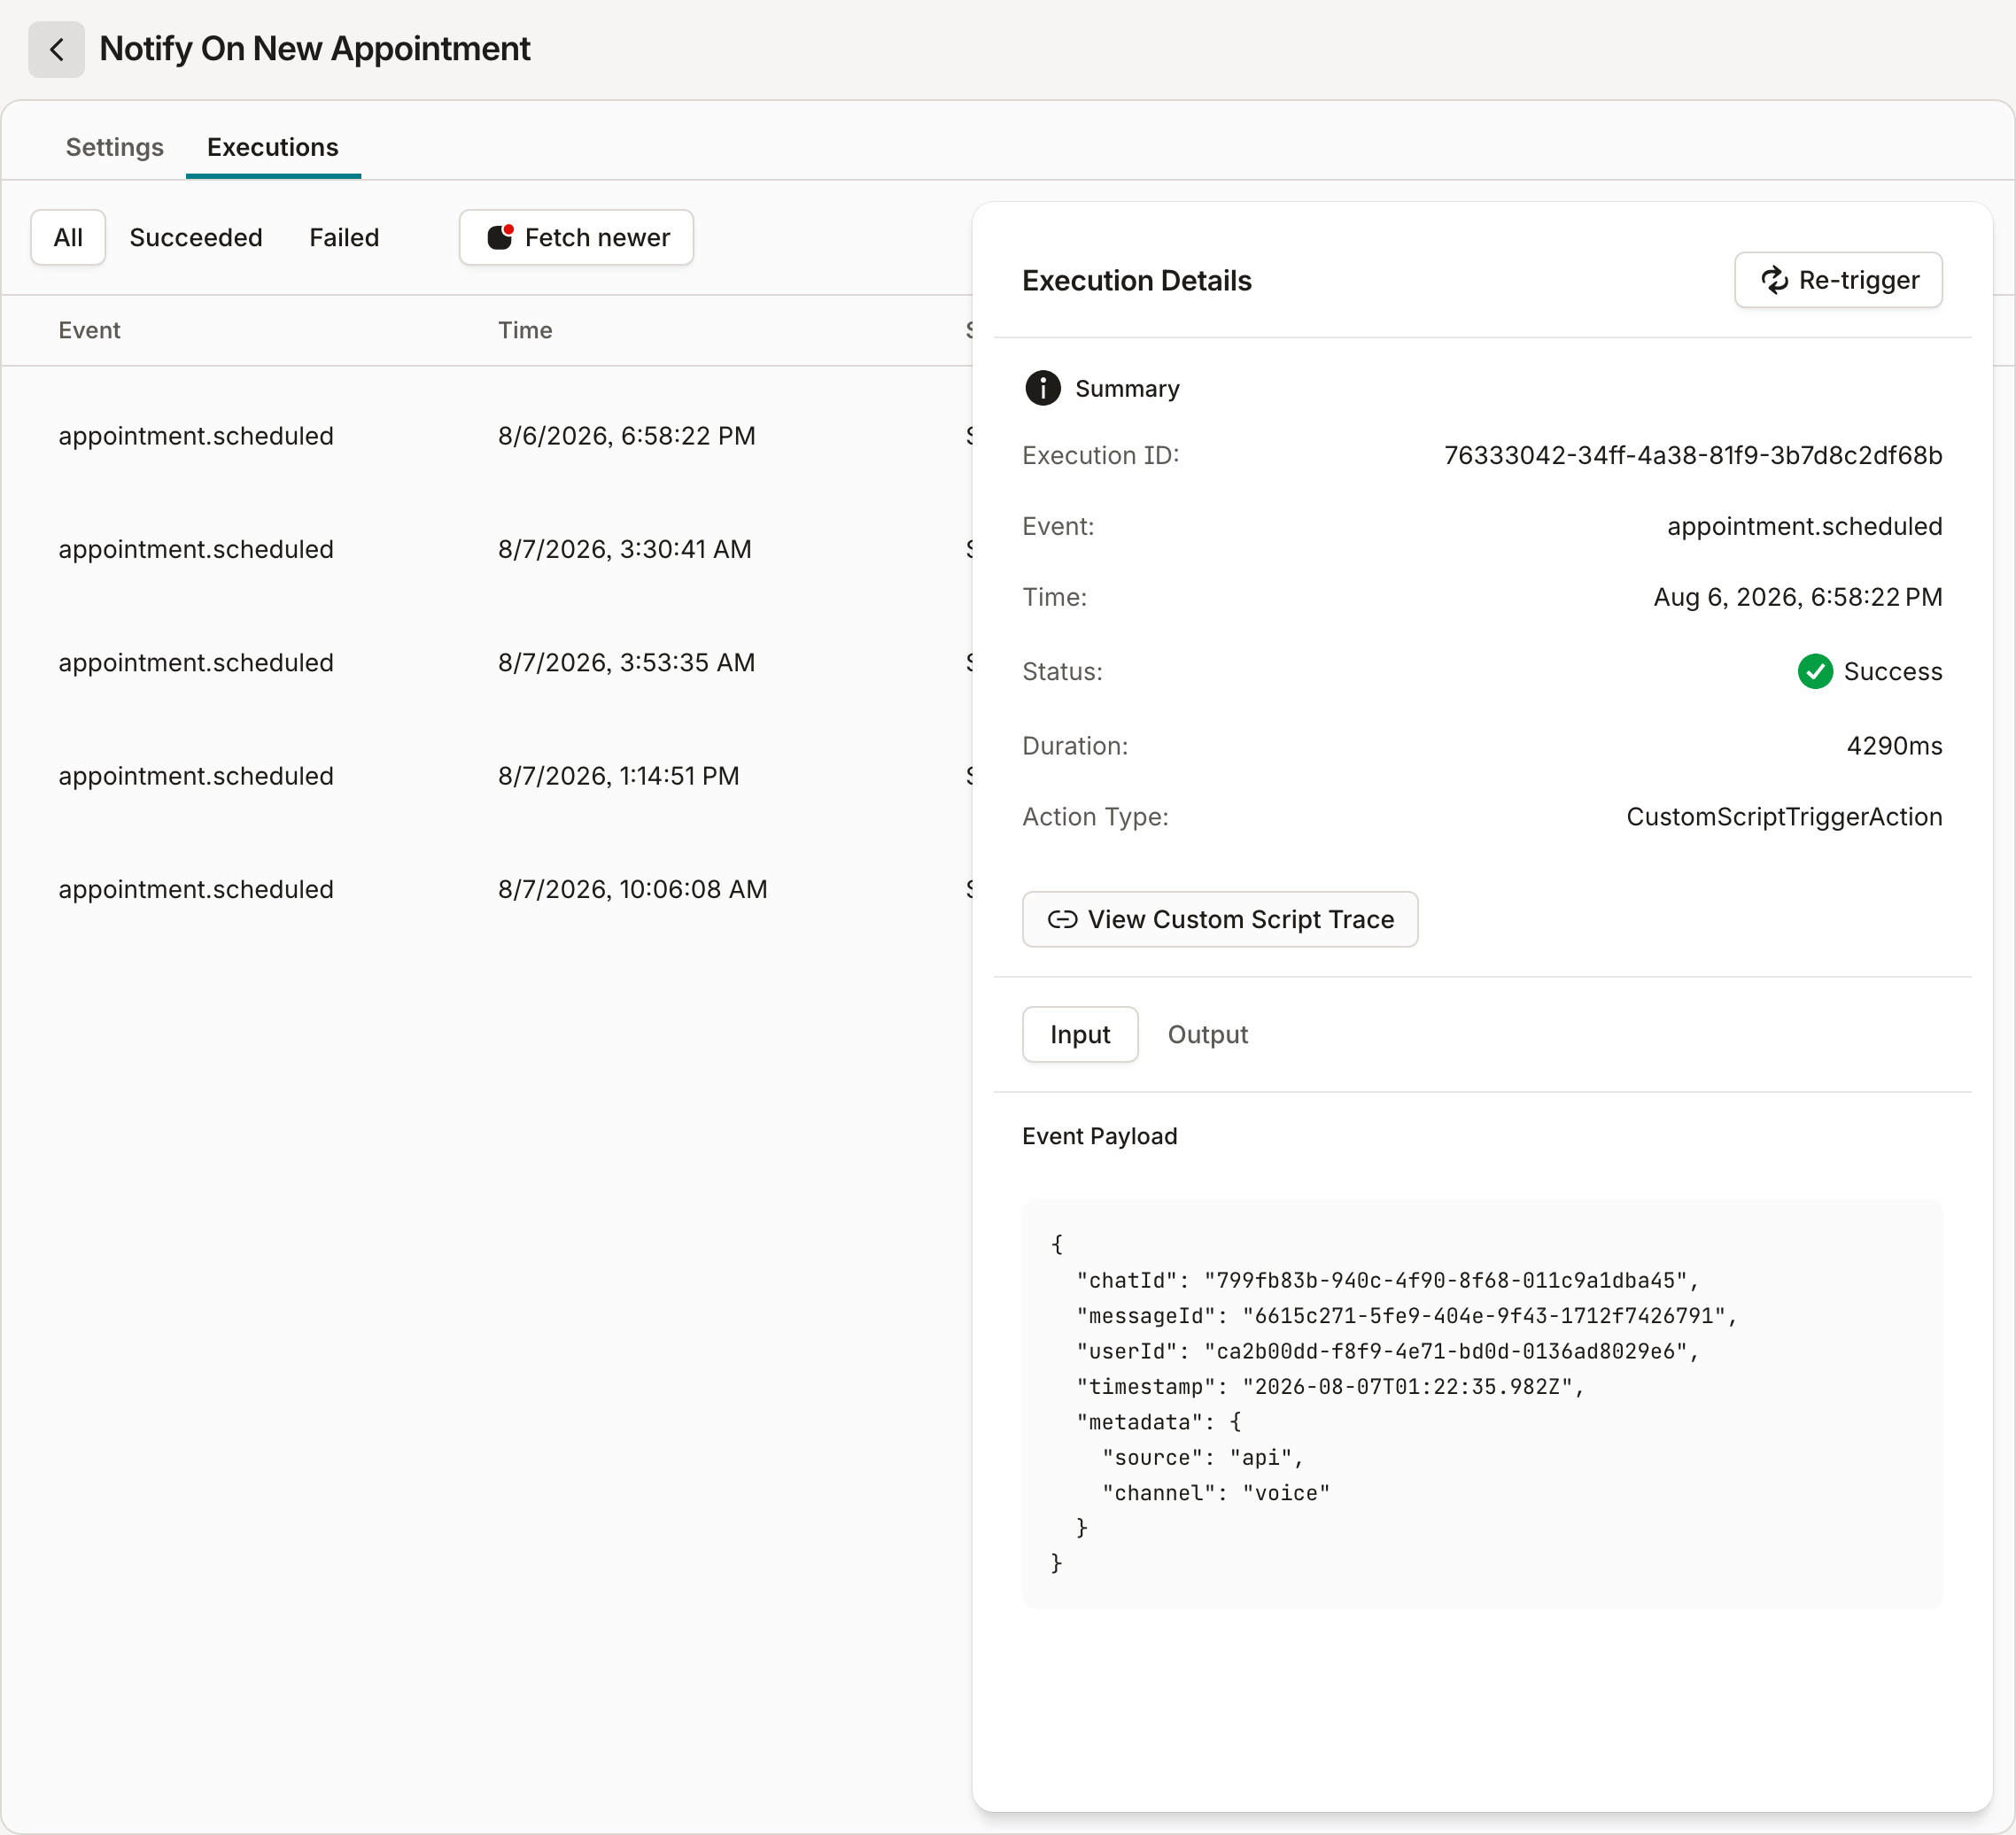
Task: Click the chatId line in the payload
Action: [x=1387, y=1280]
